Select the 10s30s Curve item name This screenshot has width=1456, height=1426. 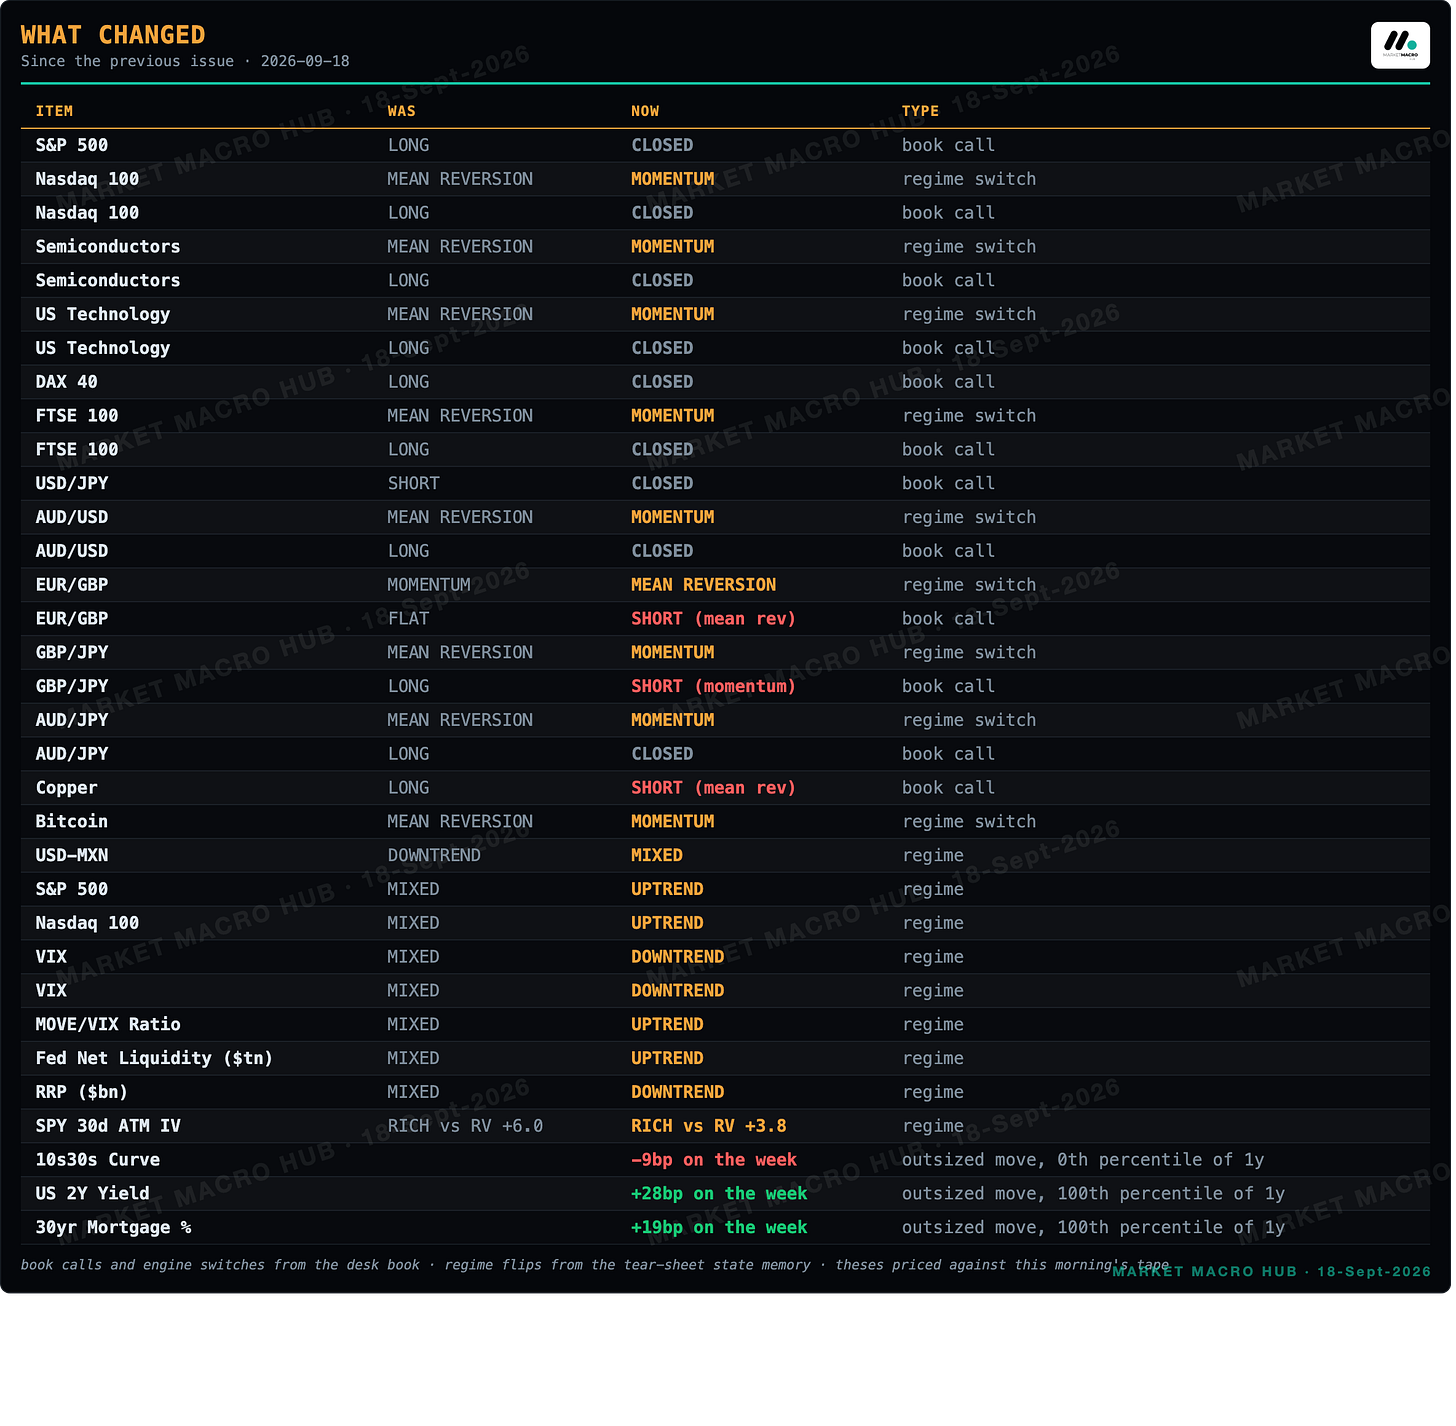[x=98, y=1160]
